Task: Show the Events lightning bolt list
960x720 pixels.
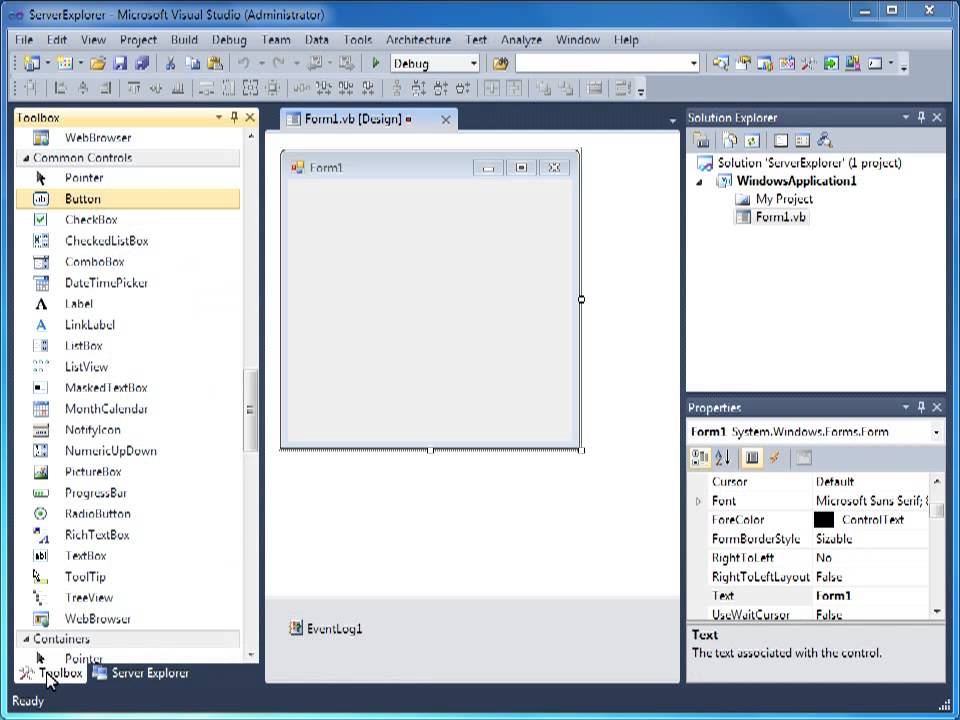Action: pos(775,457)
